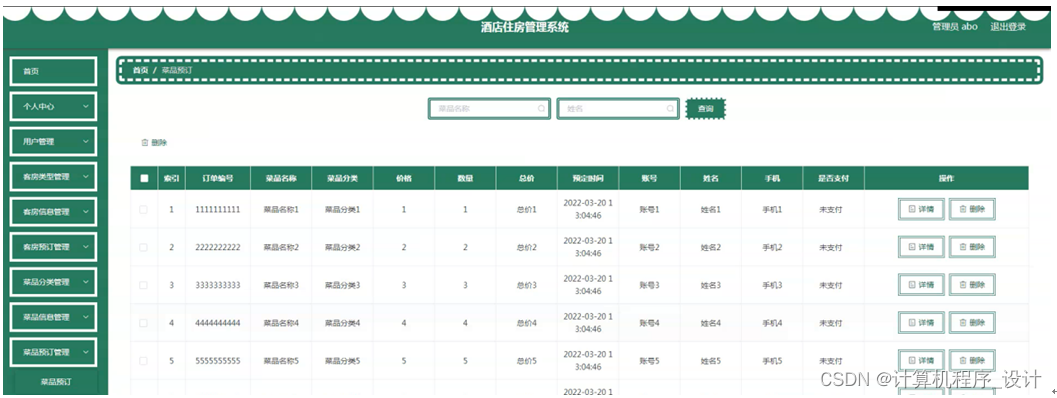Check the row 1 checkbox
The image size is (1057, 398).
click(x=143, y=210)
